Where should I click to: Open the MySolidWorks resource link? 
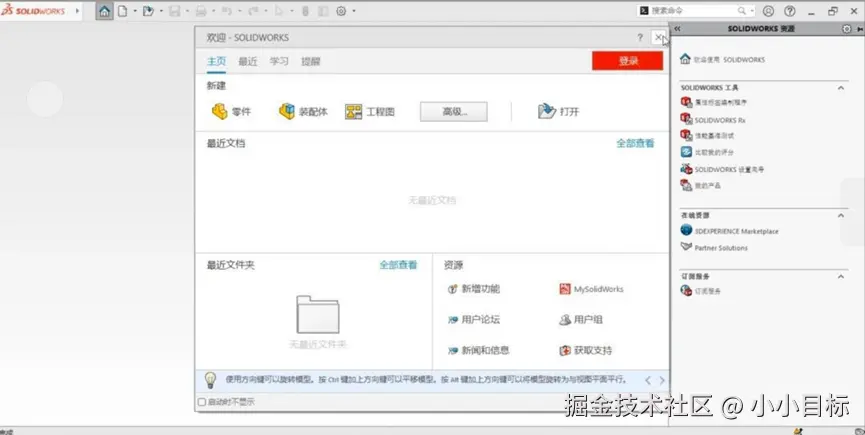pyautogui.click(x=591, y=289)
